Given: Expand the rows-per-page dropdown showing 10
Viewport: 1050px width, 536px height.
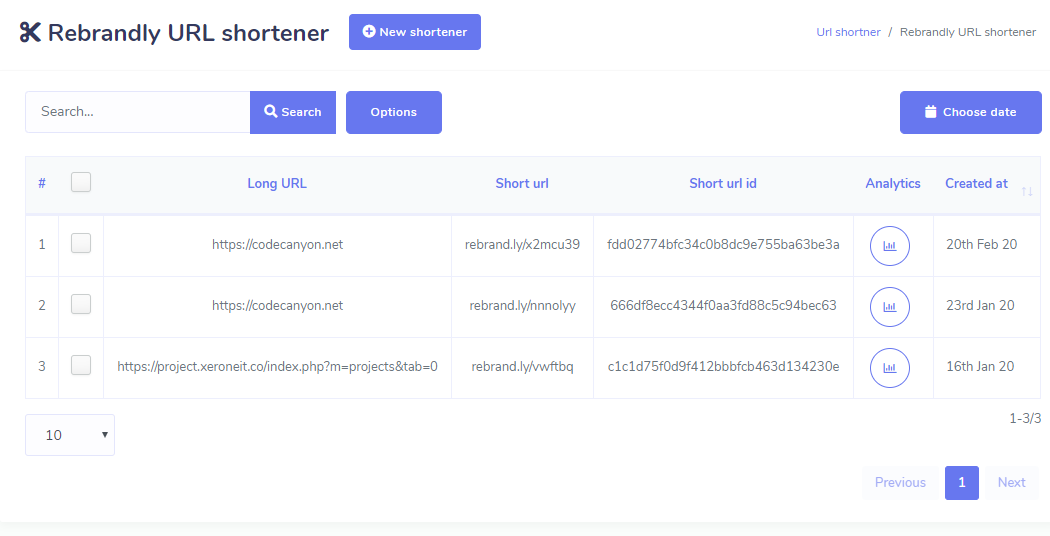Looking at the screenshot, I should 70,435.
